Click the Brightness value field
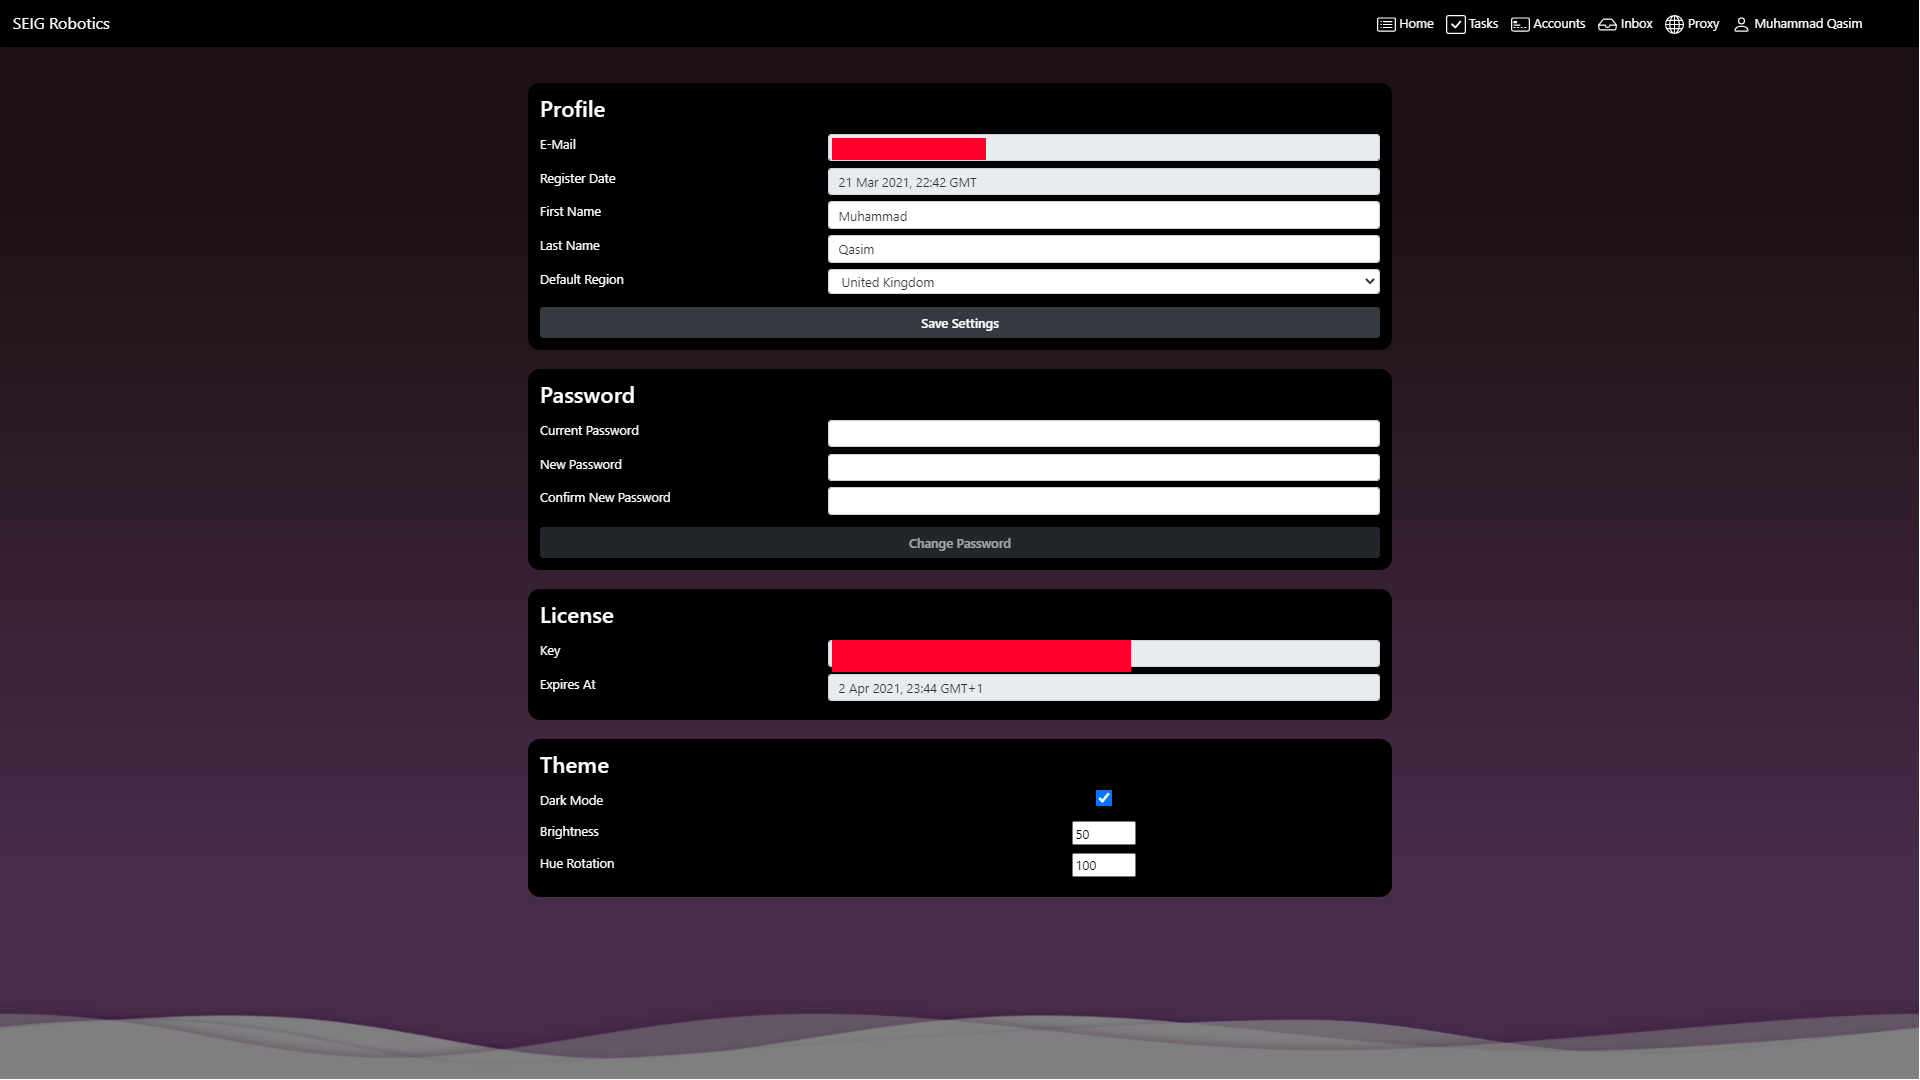The width and height of the screenshot is (1920, 1080). [1103, 833]
